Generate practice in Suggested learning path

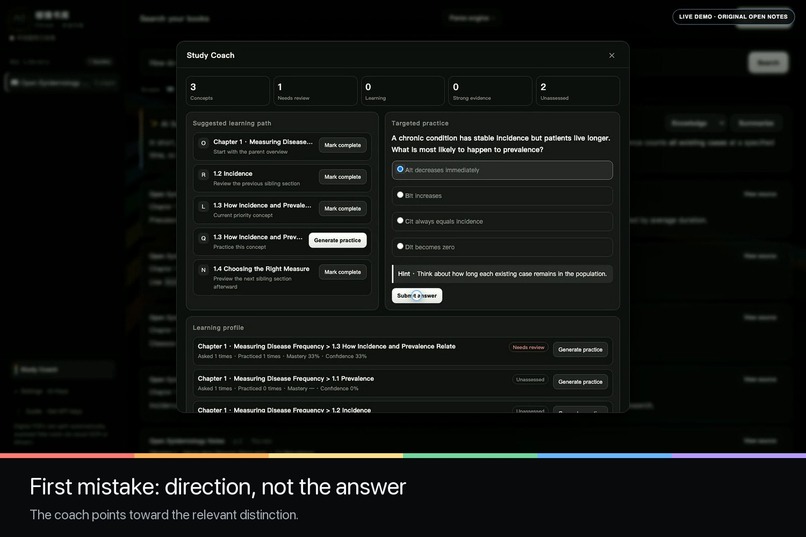coord(337,240)
